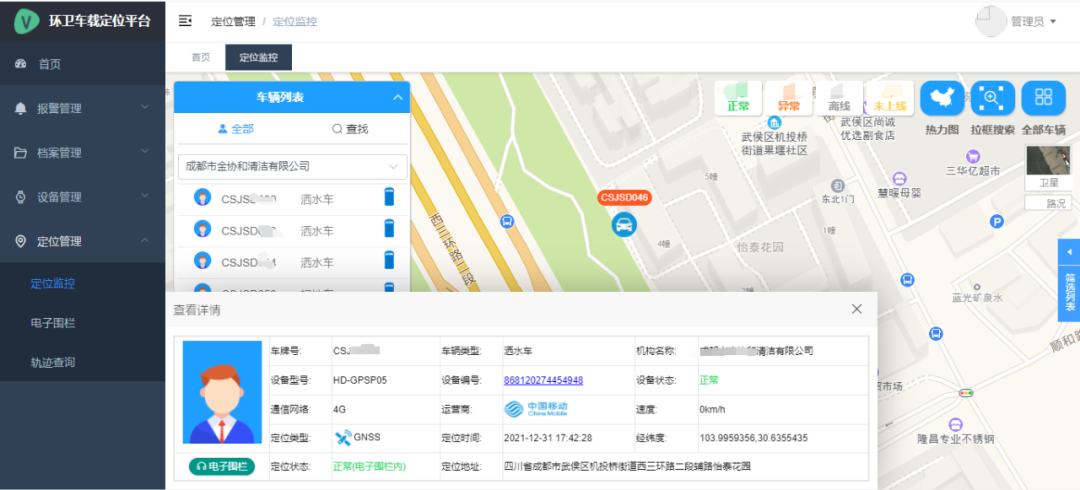Activate 拉框搜索 box search tool
Image resolution: width=1080 pixels, height=490 pixels.
[x=993, y=99]
